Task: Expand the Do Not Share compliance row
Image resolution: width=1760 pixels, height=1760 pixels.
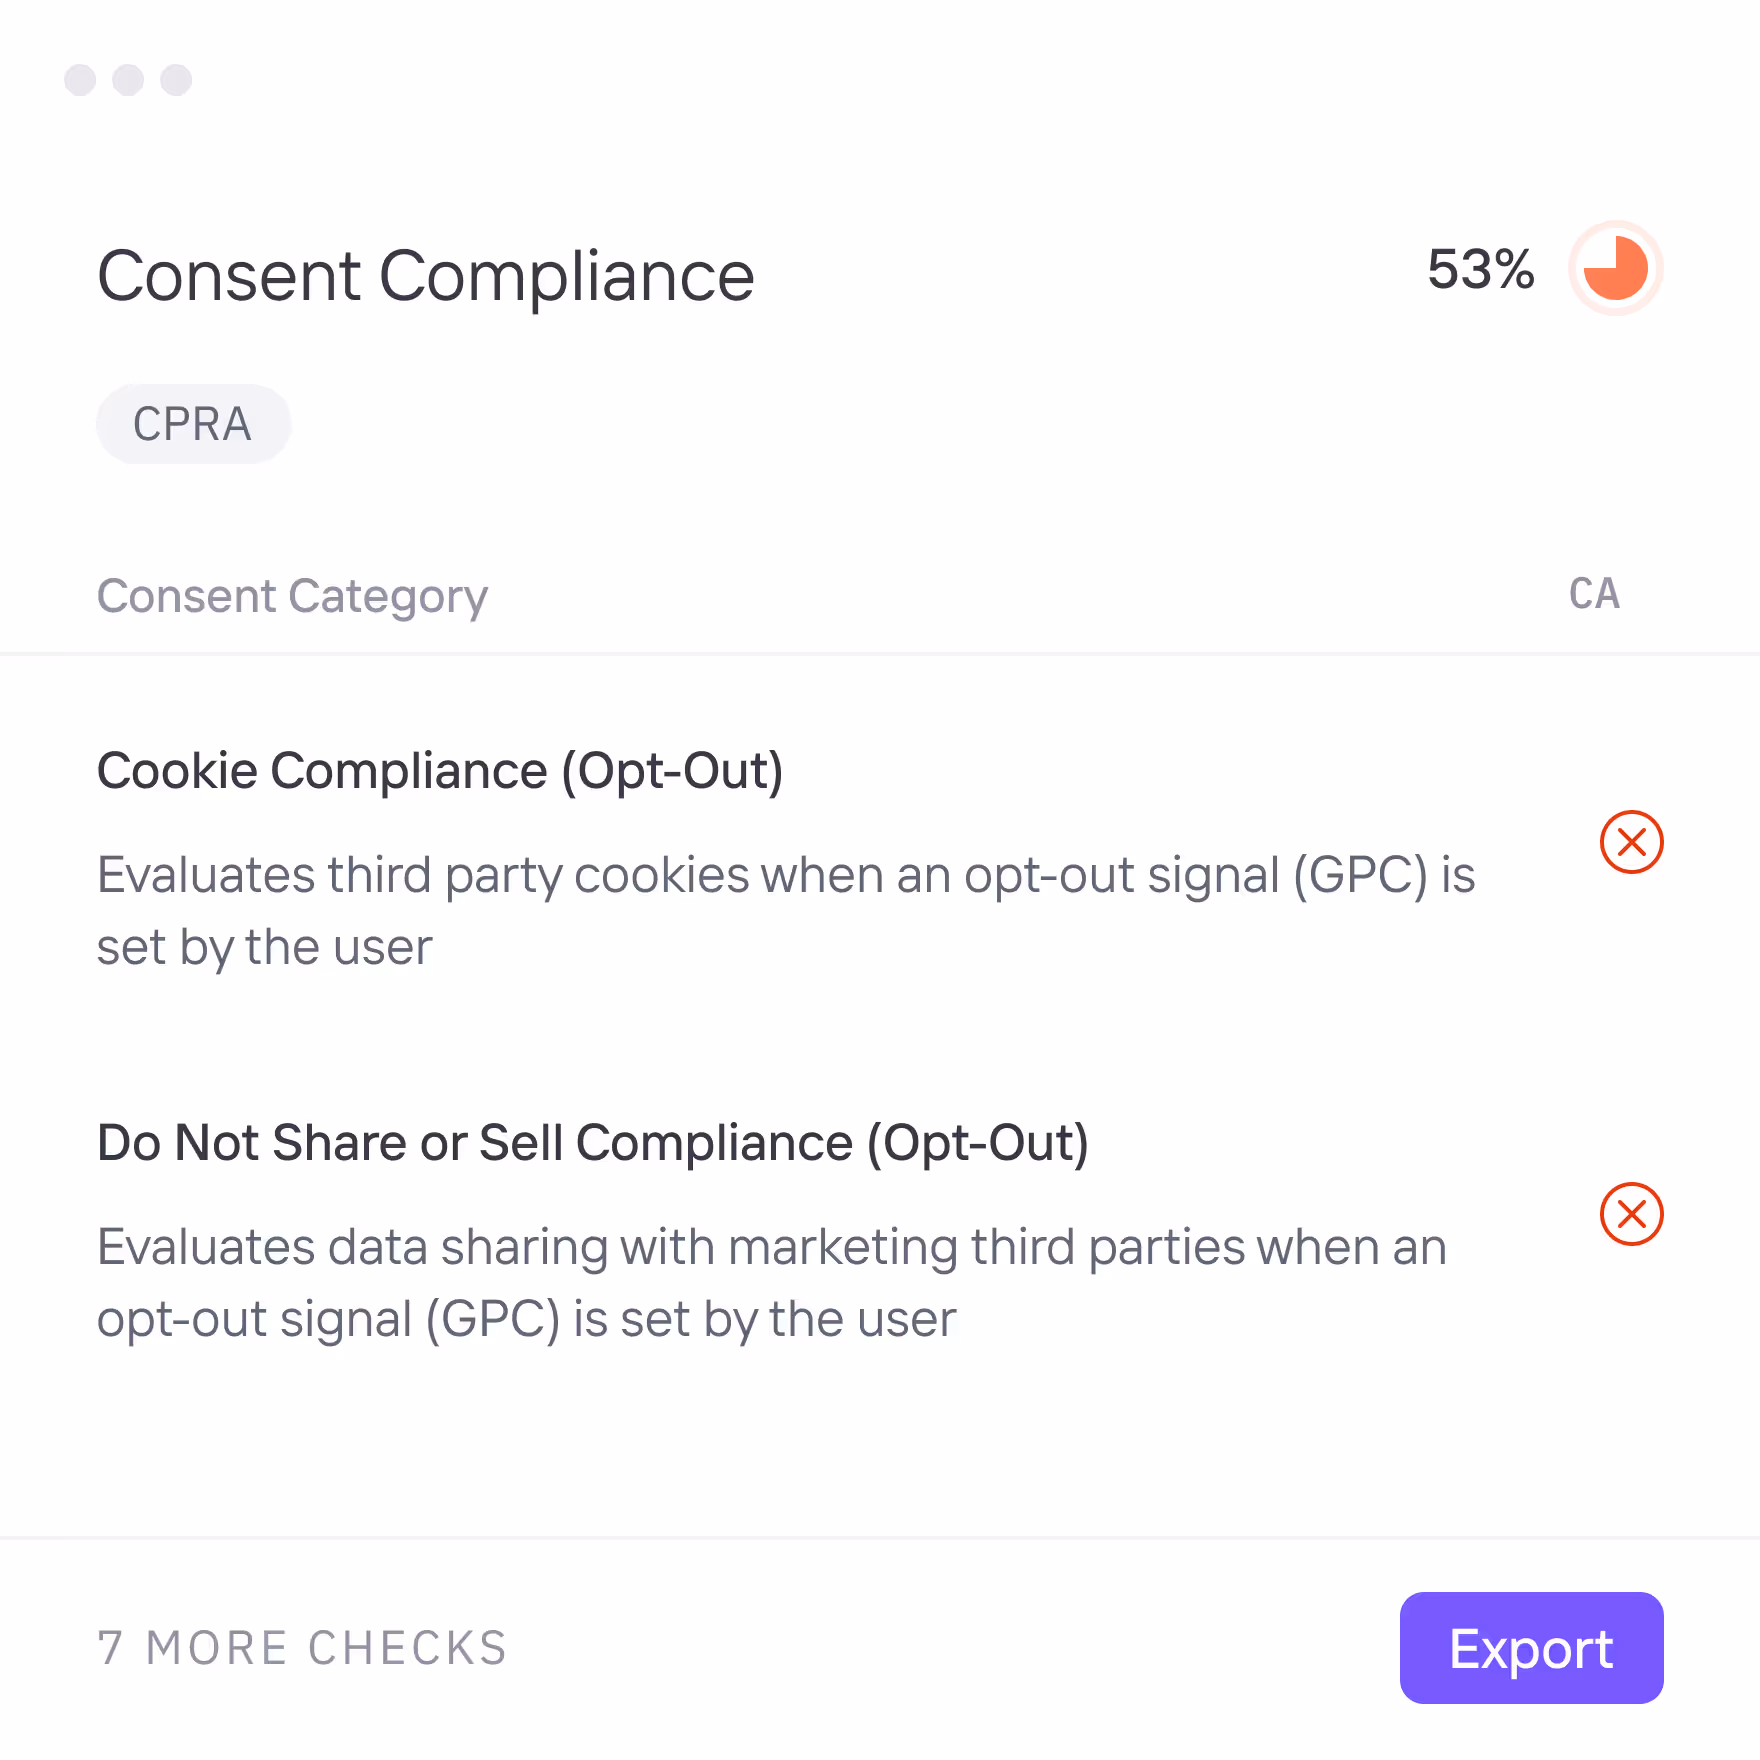Action: [x=592, y=1142]
